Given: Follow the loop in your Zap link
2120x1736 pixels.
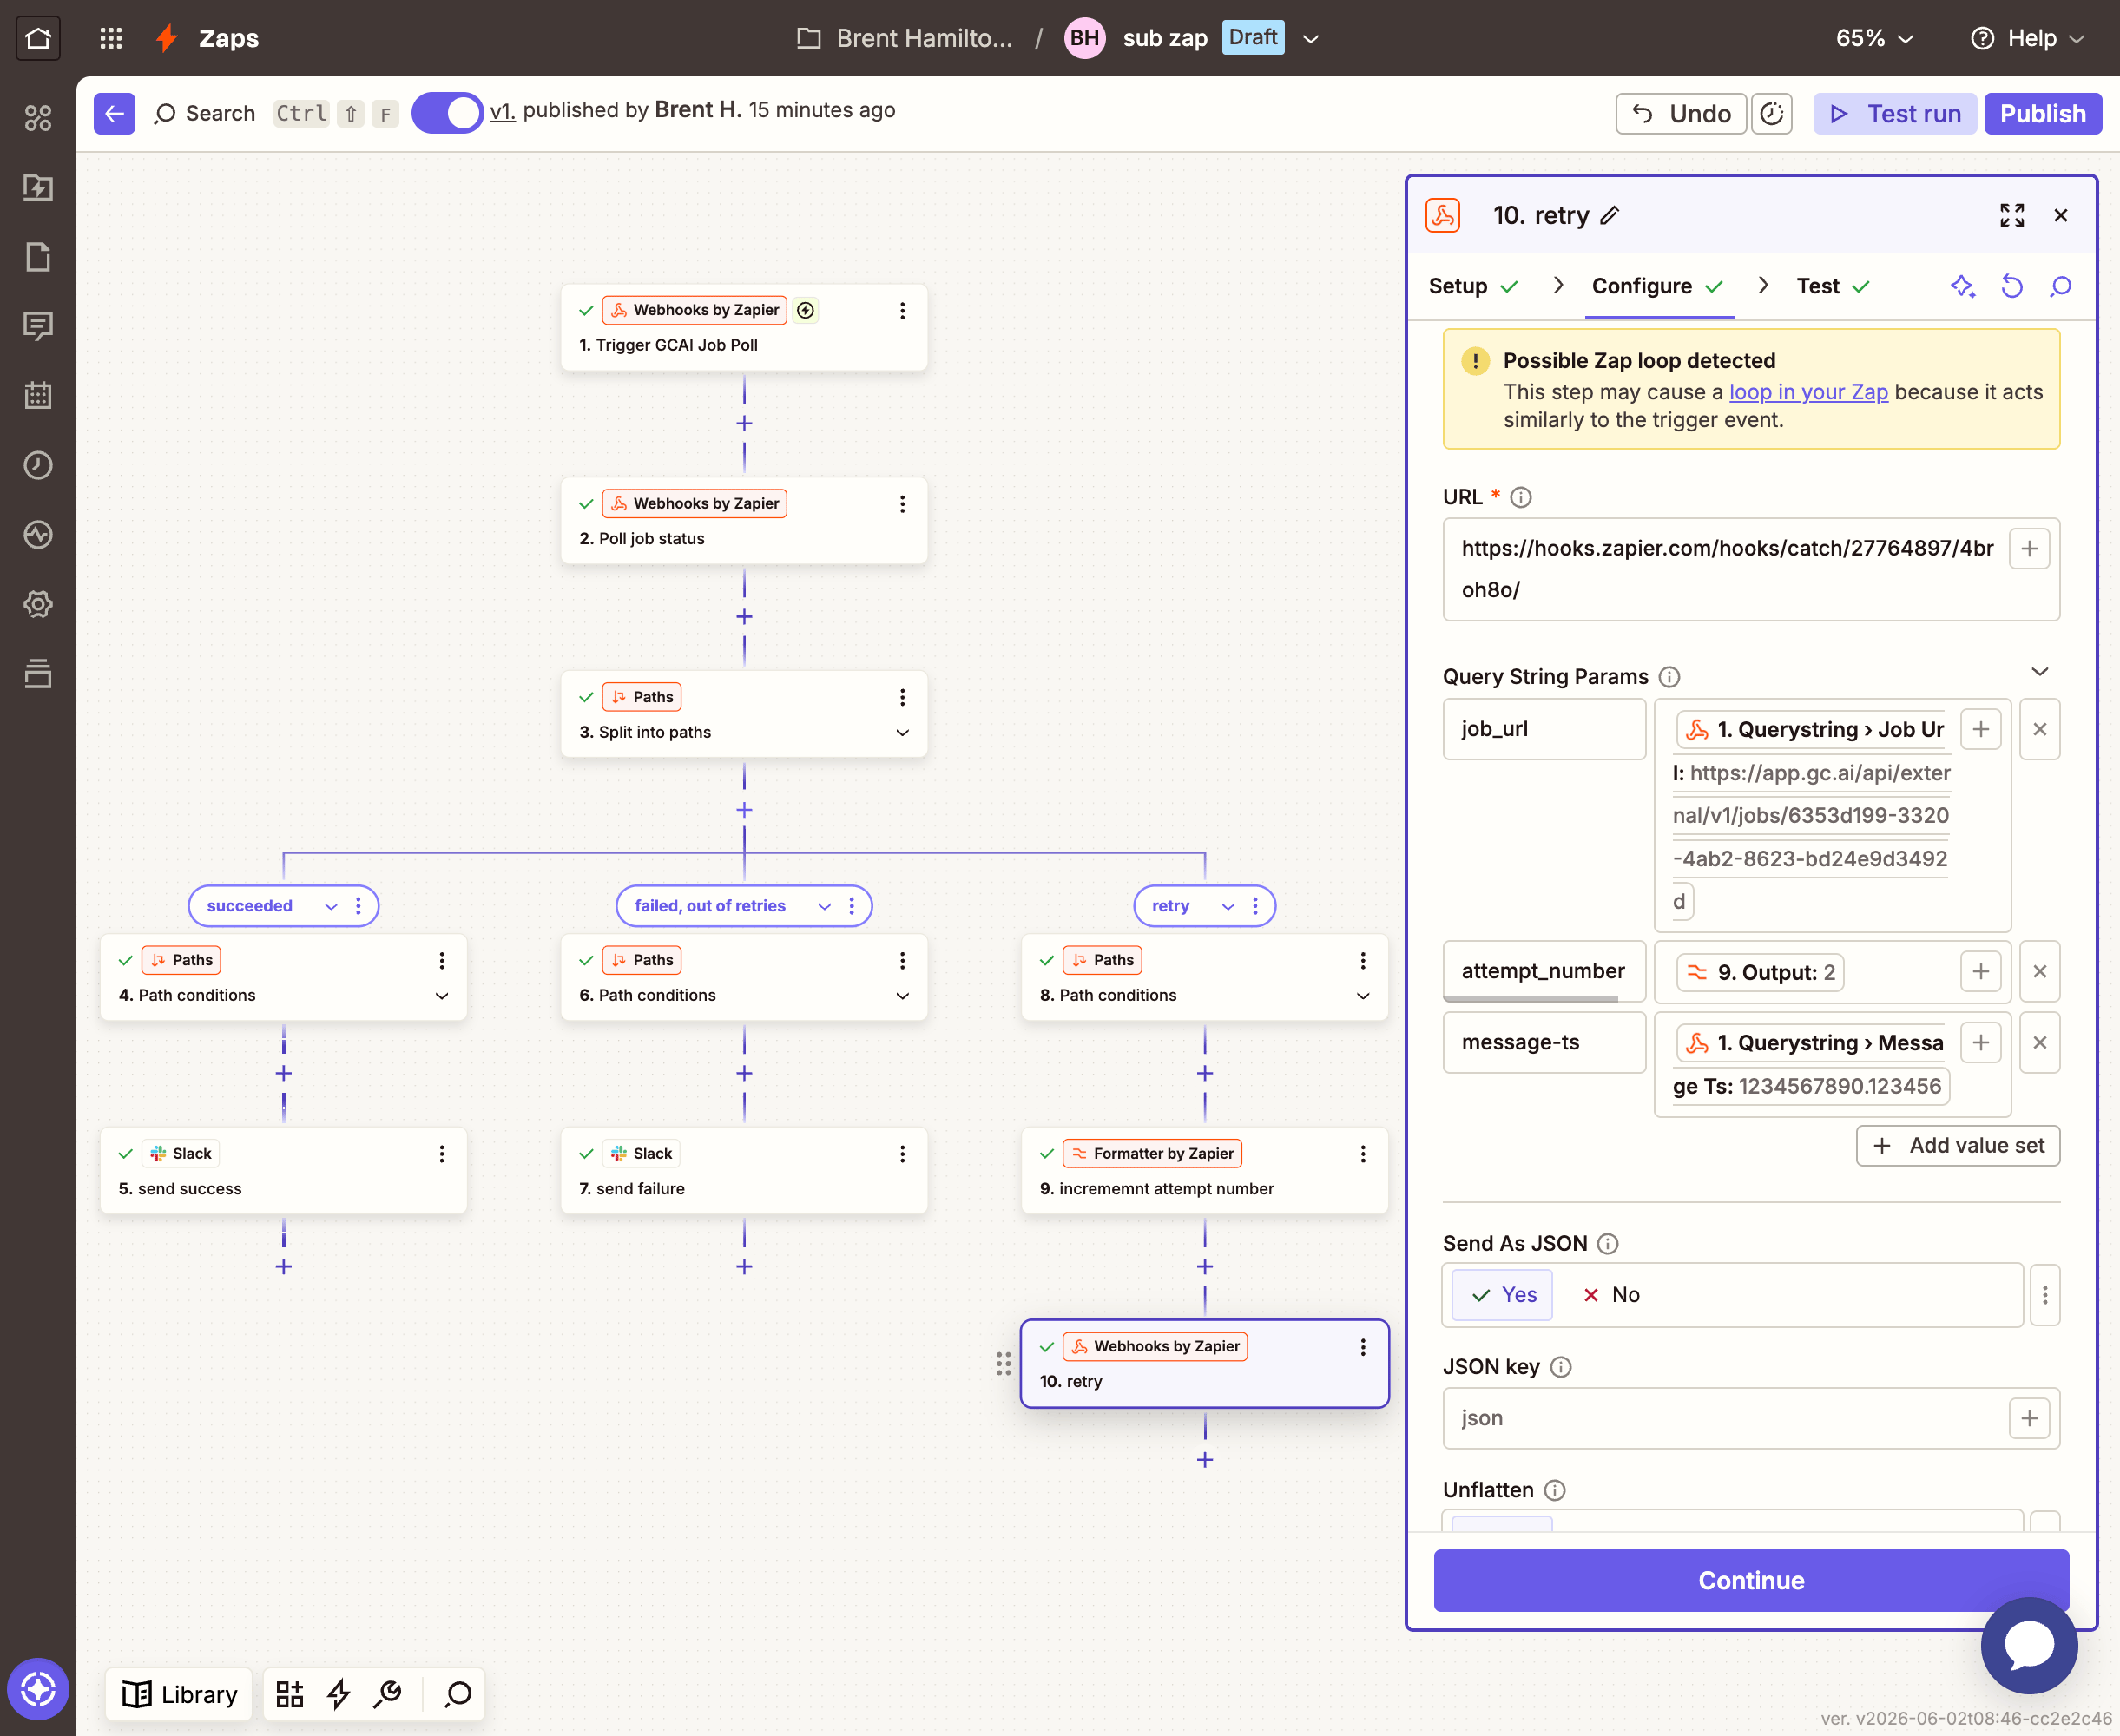Looking at the screenshot, I should [x=1808, y=392].
